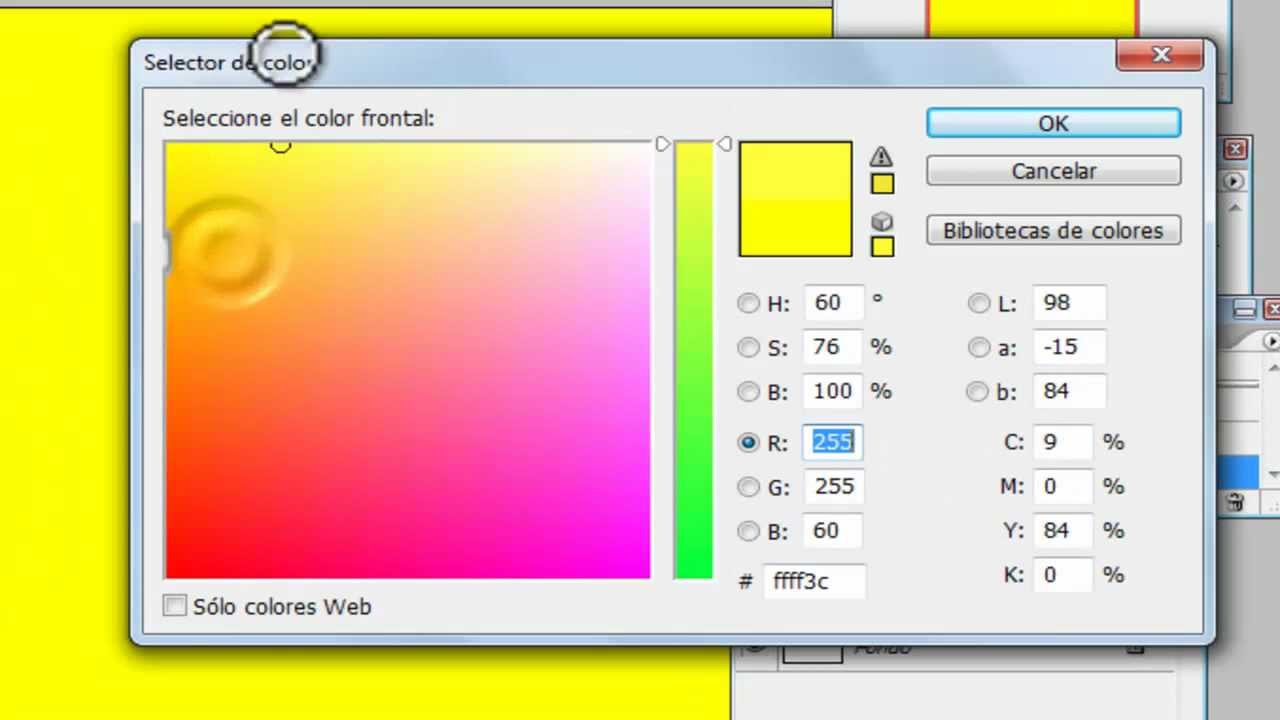Image resolution: width=1280 pixels, height=720 pixels.
Task: Click the right slider arrow handle
Action: tap(724, 144)
